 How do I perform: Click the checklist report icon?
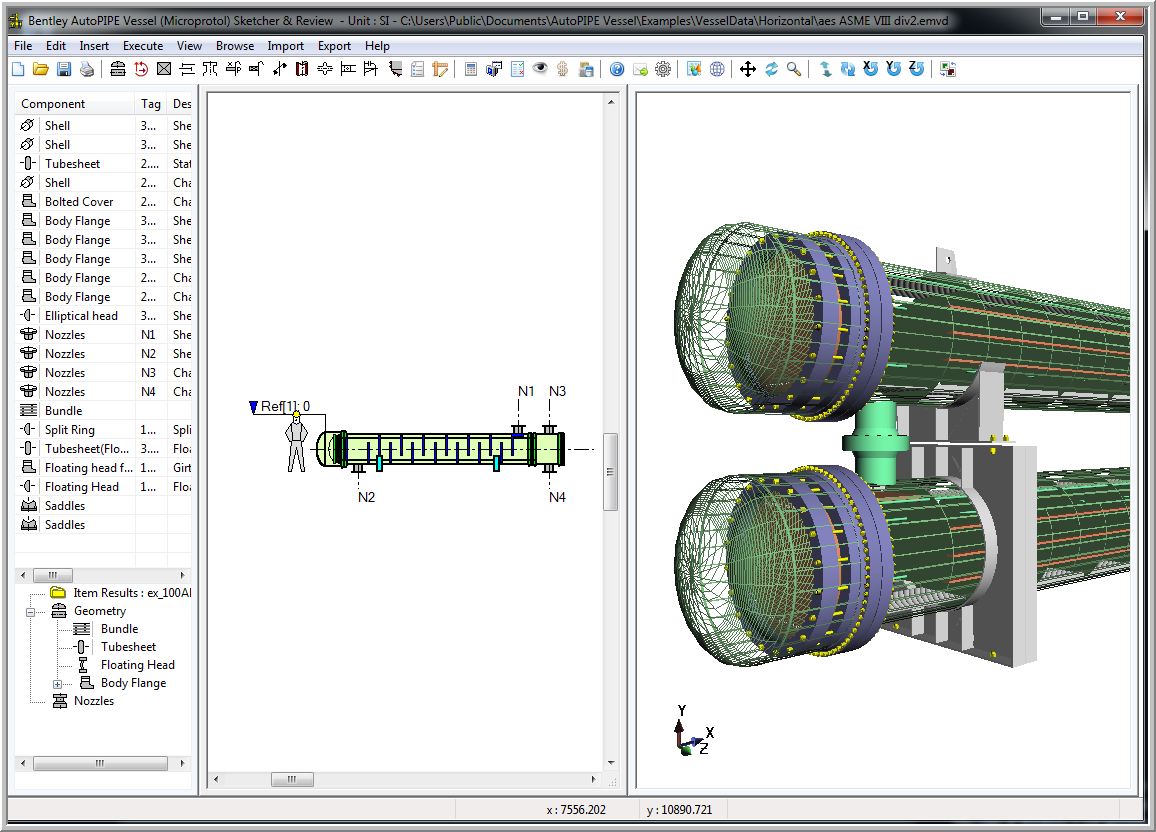coord(518,69)
